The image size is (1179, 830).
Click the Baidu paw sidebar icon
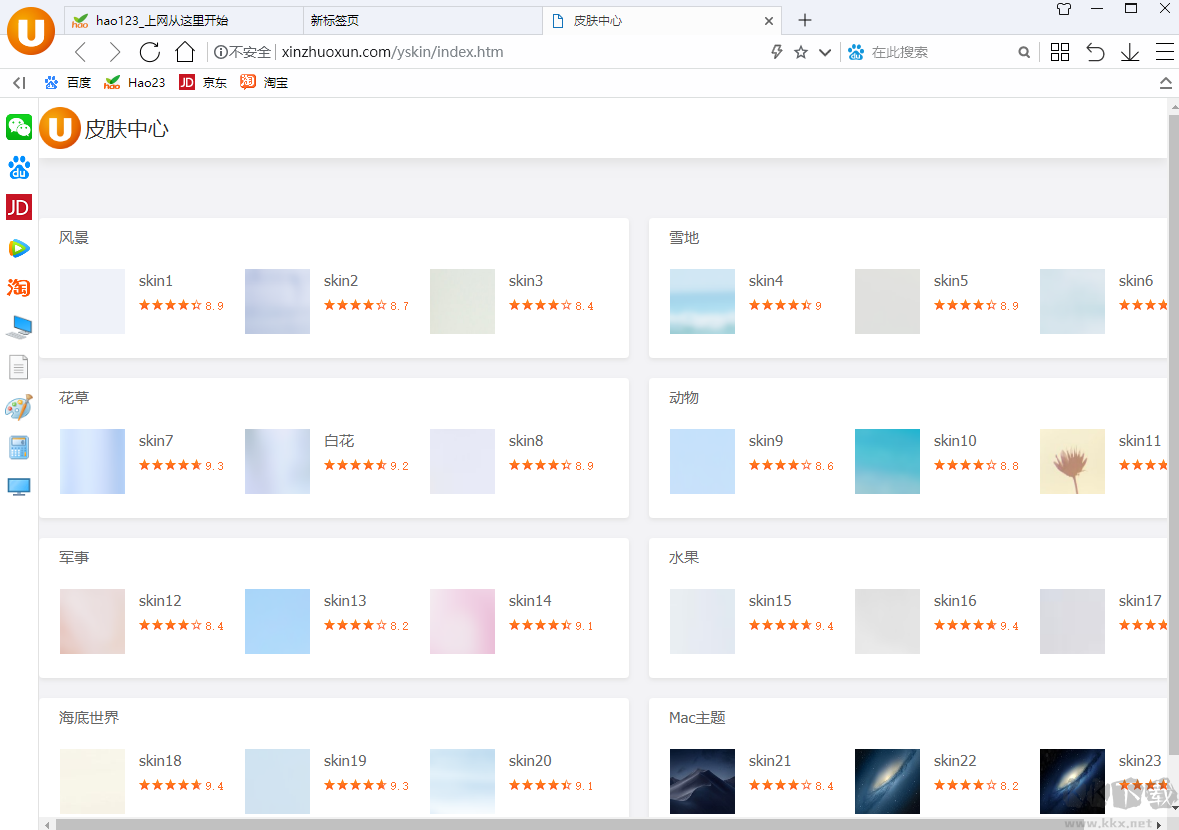[19, 167]
